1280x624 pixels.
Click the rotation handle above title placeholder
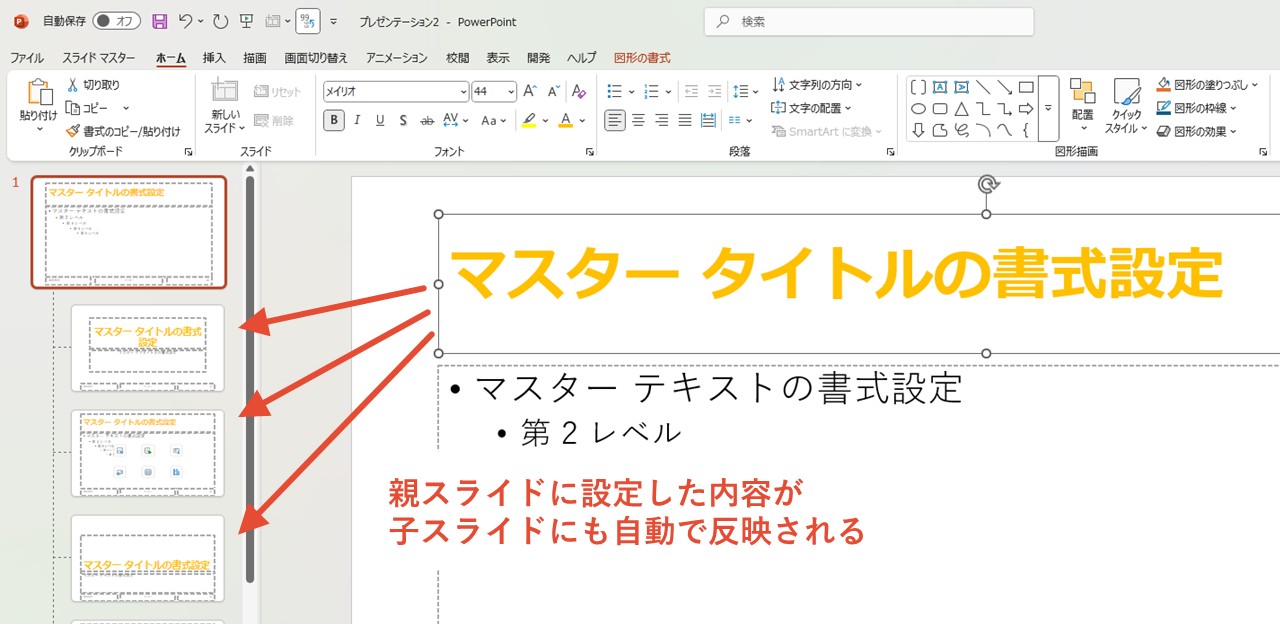pos(987,184)
